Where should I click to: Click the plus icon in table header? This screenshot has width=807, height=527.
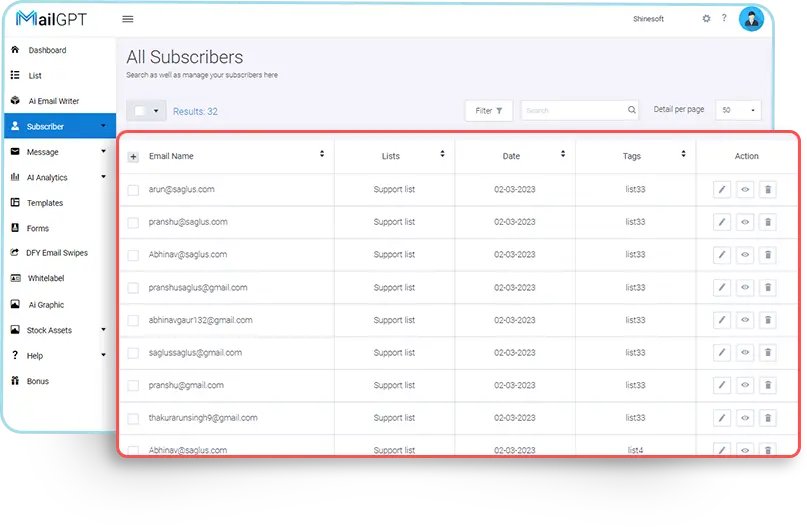(133, 157)
